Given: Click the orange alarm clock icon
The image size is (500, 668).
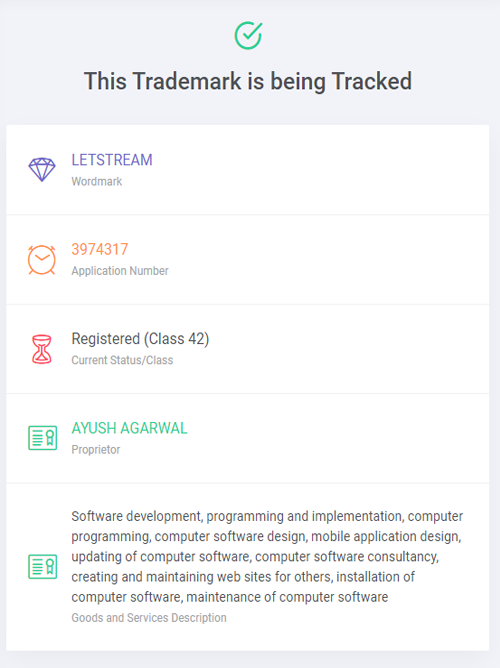Looking at the screenshot, I should (42, 259).
